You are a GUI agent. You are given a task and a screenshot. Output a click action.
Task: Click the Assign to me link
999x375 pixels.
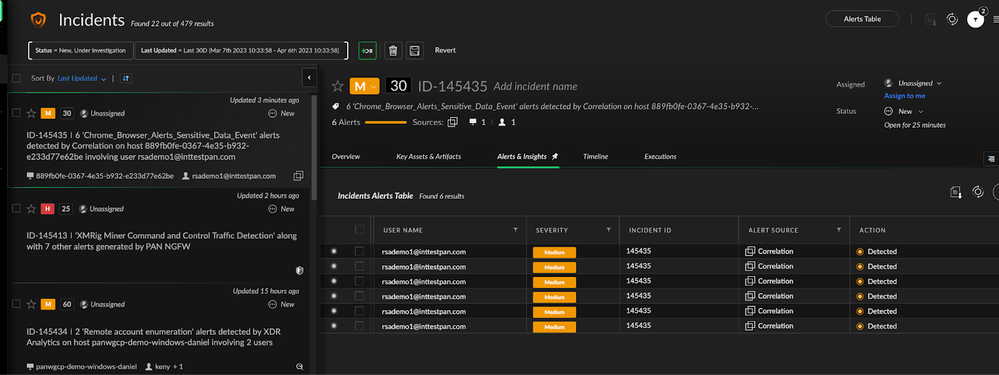pyautogui.click(x=904, y=96)
